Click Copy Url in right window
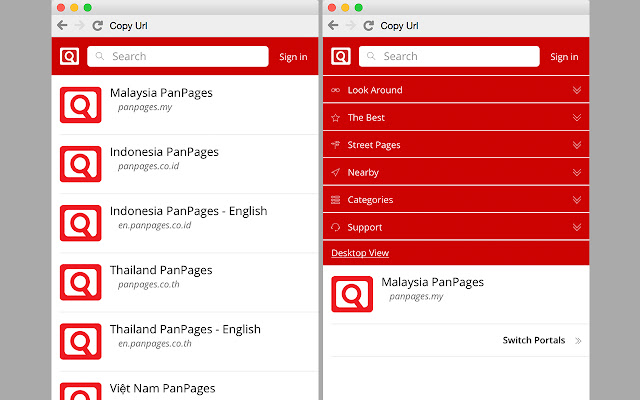Viewport: 640px width, 400px height. point(399,26)
